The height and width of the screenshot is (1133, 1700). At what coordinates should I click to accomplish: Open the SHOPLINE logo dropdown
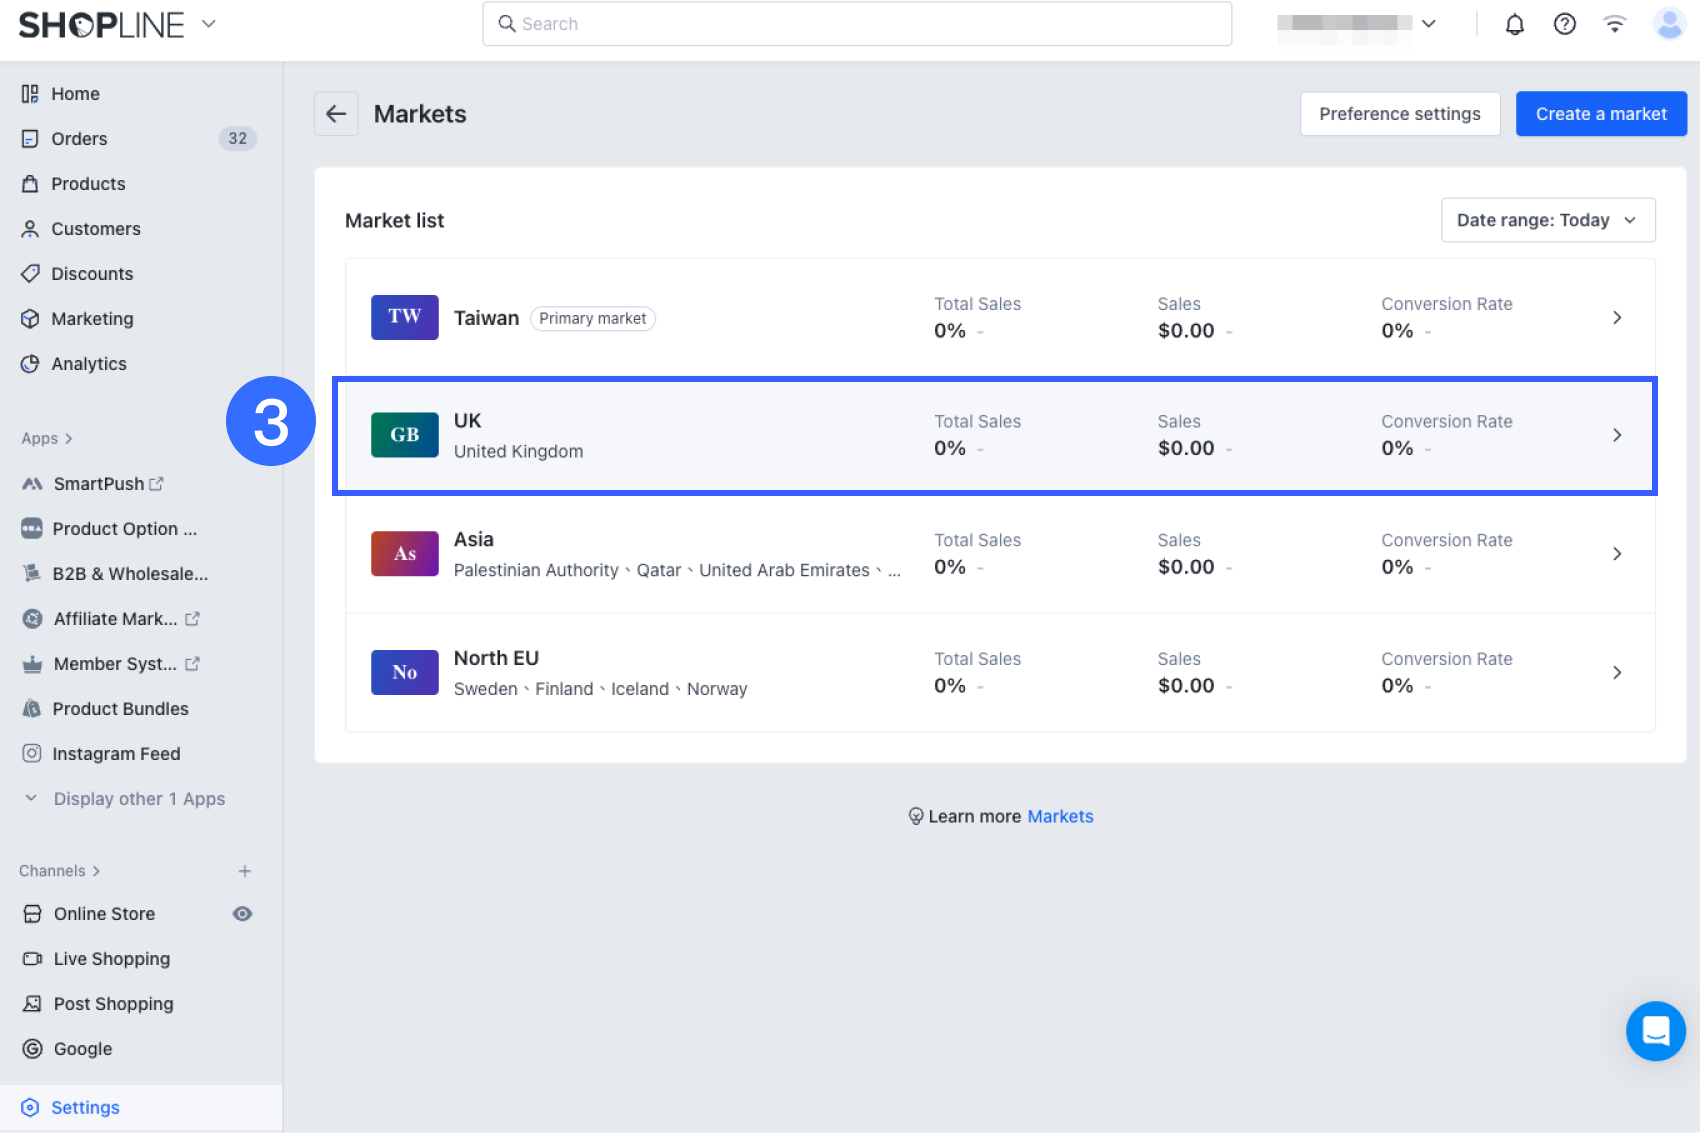(x=208, y=24)
